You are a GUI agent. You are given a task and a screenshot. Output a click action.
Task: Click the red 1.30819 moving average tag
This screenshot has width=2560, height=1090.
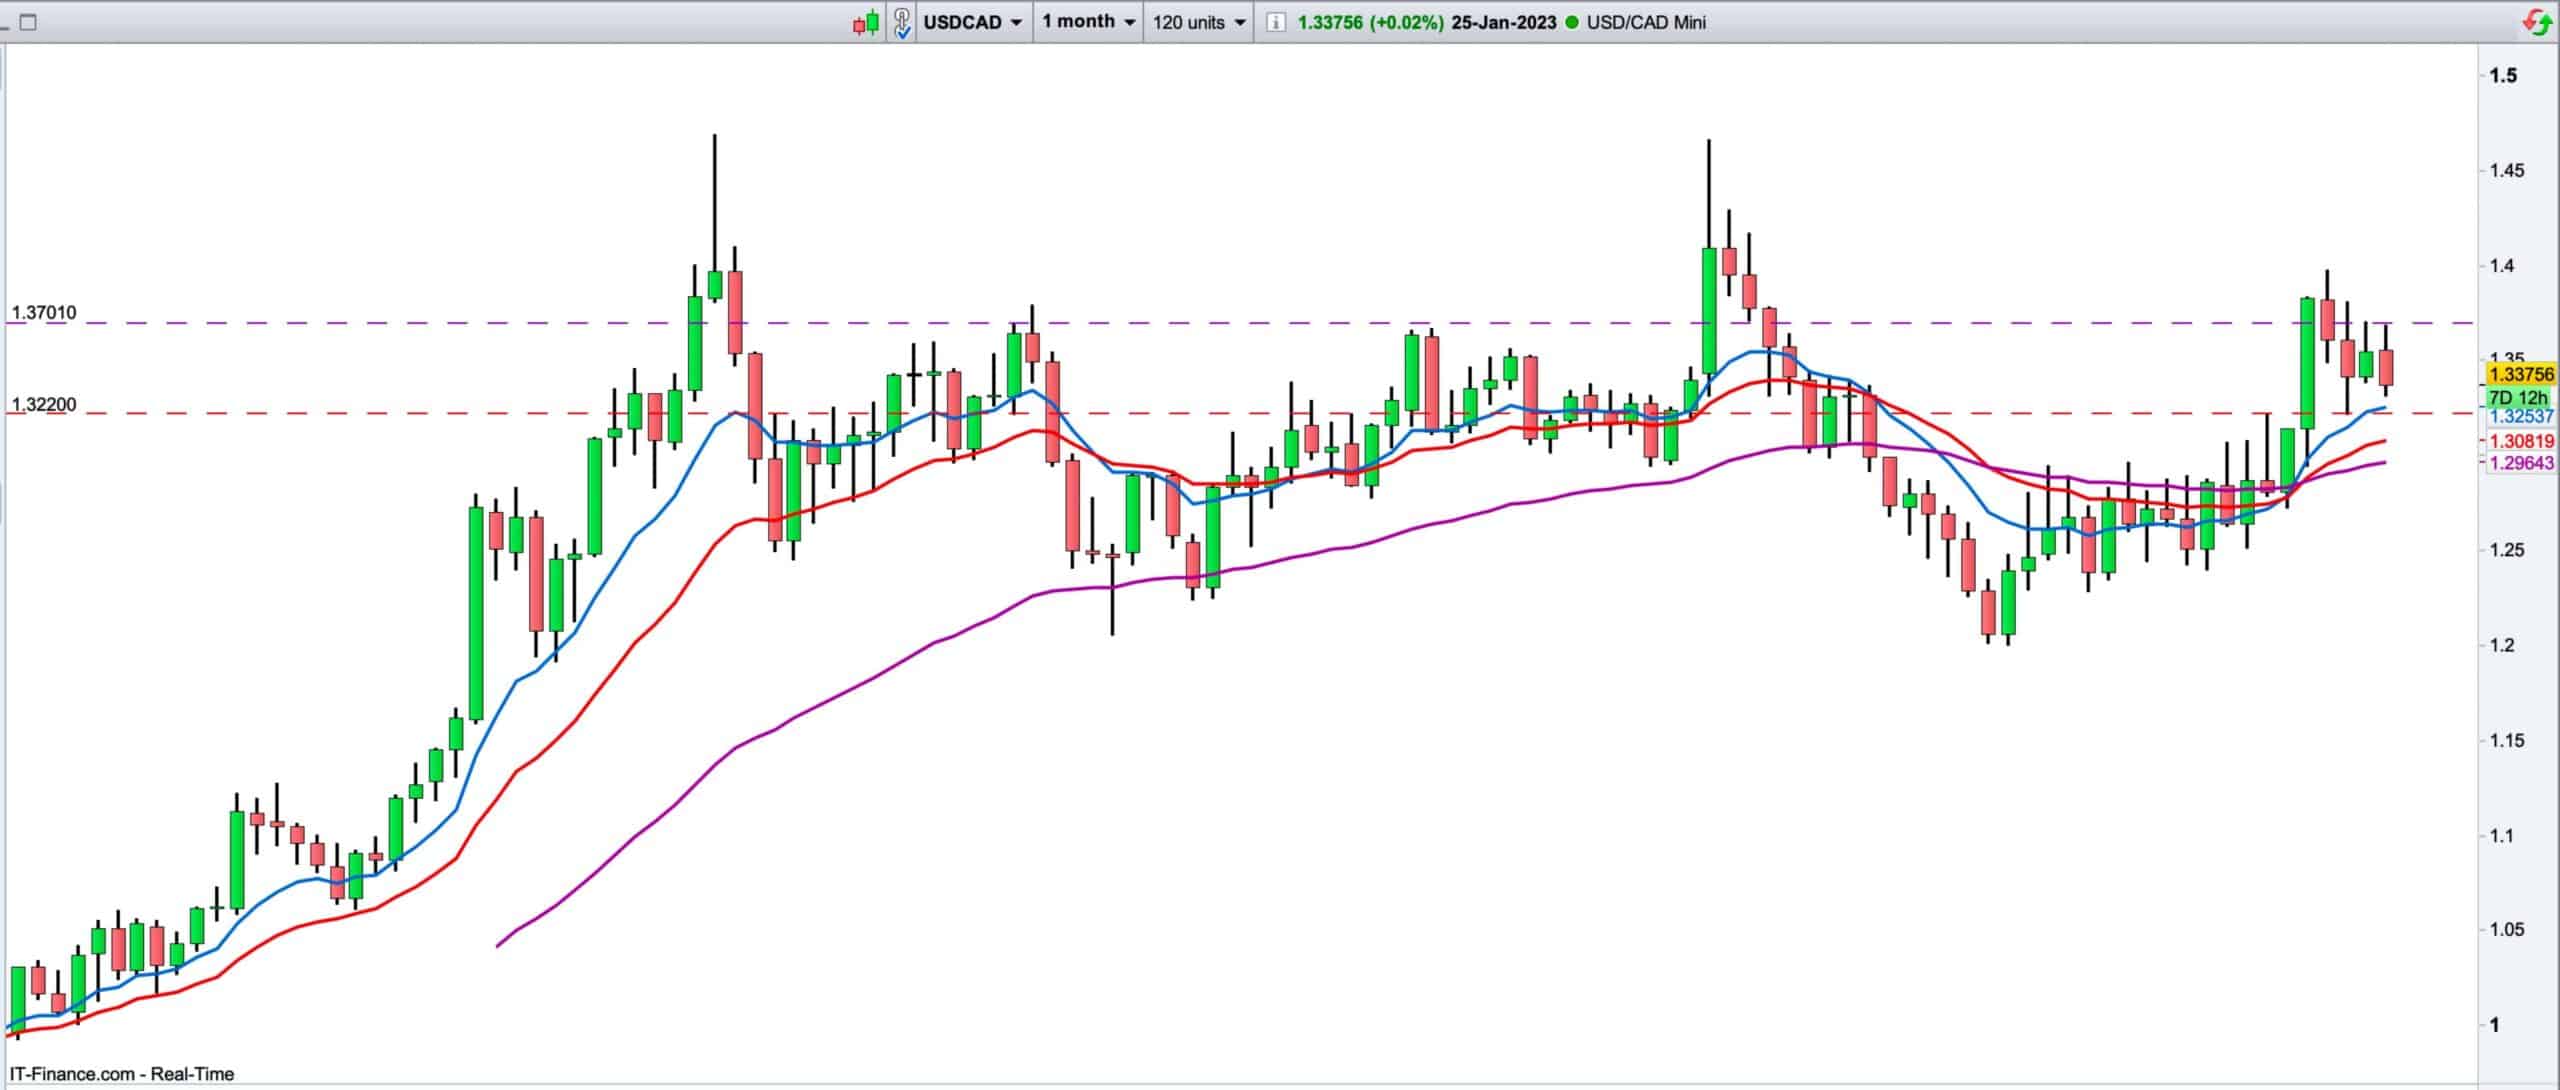(2520, 441)
